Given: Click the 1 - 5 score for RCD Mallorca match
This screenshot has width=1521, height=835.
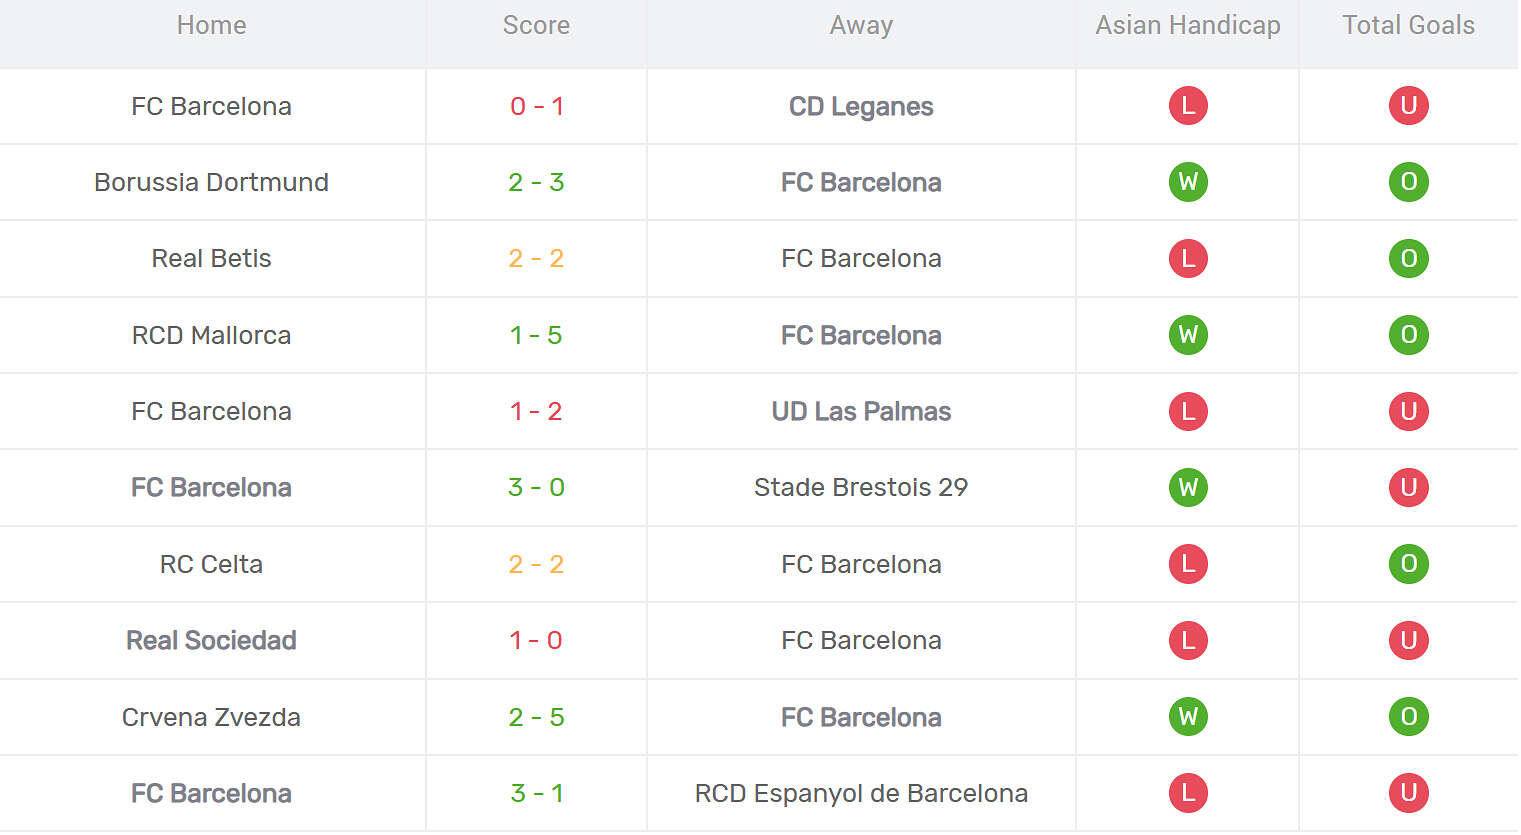Looking at the screenshot, I should point(536,335).
